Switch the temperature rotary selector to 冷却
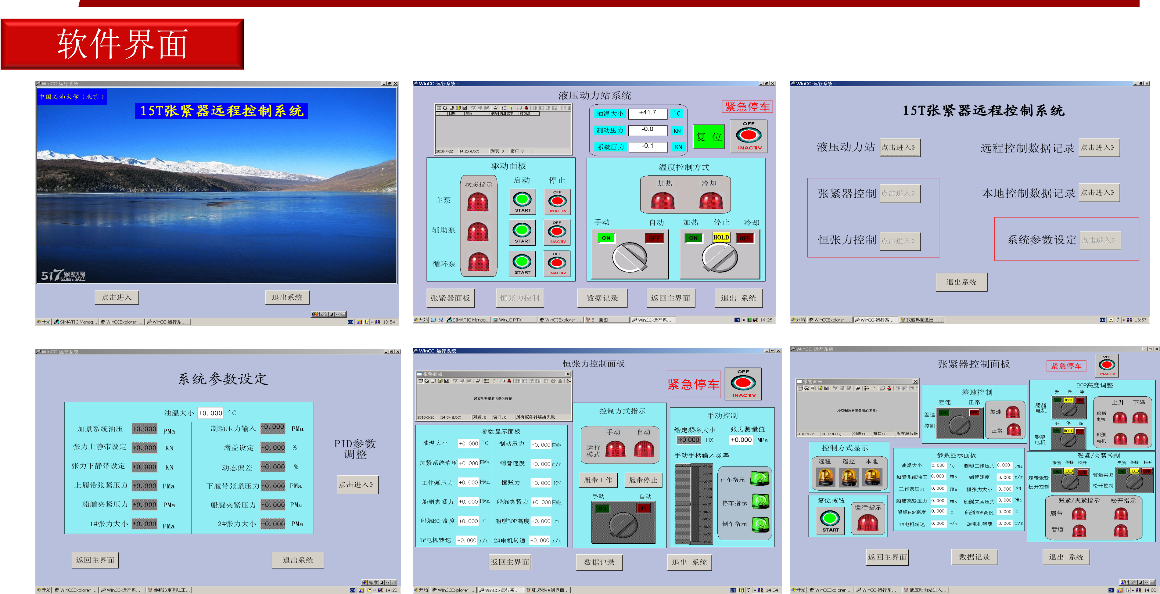Screen dimensions: 1160x594 click(x=719, y=258)
